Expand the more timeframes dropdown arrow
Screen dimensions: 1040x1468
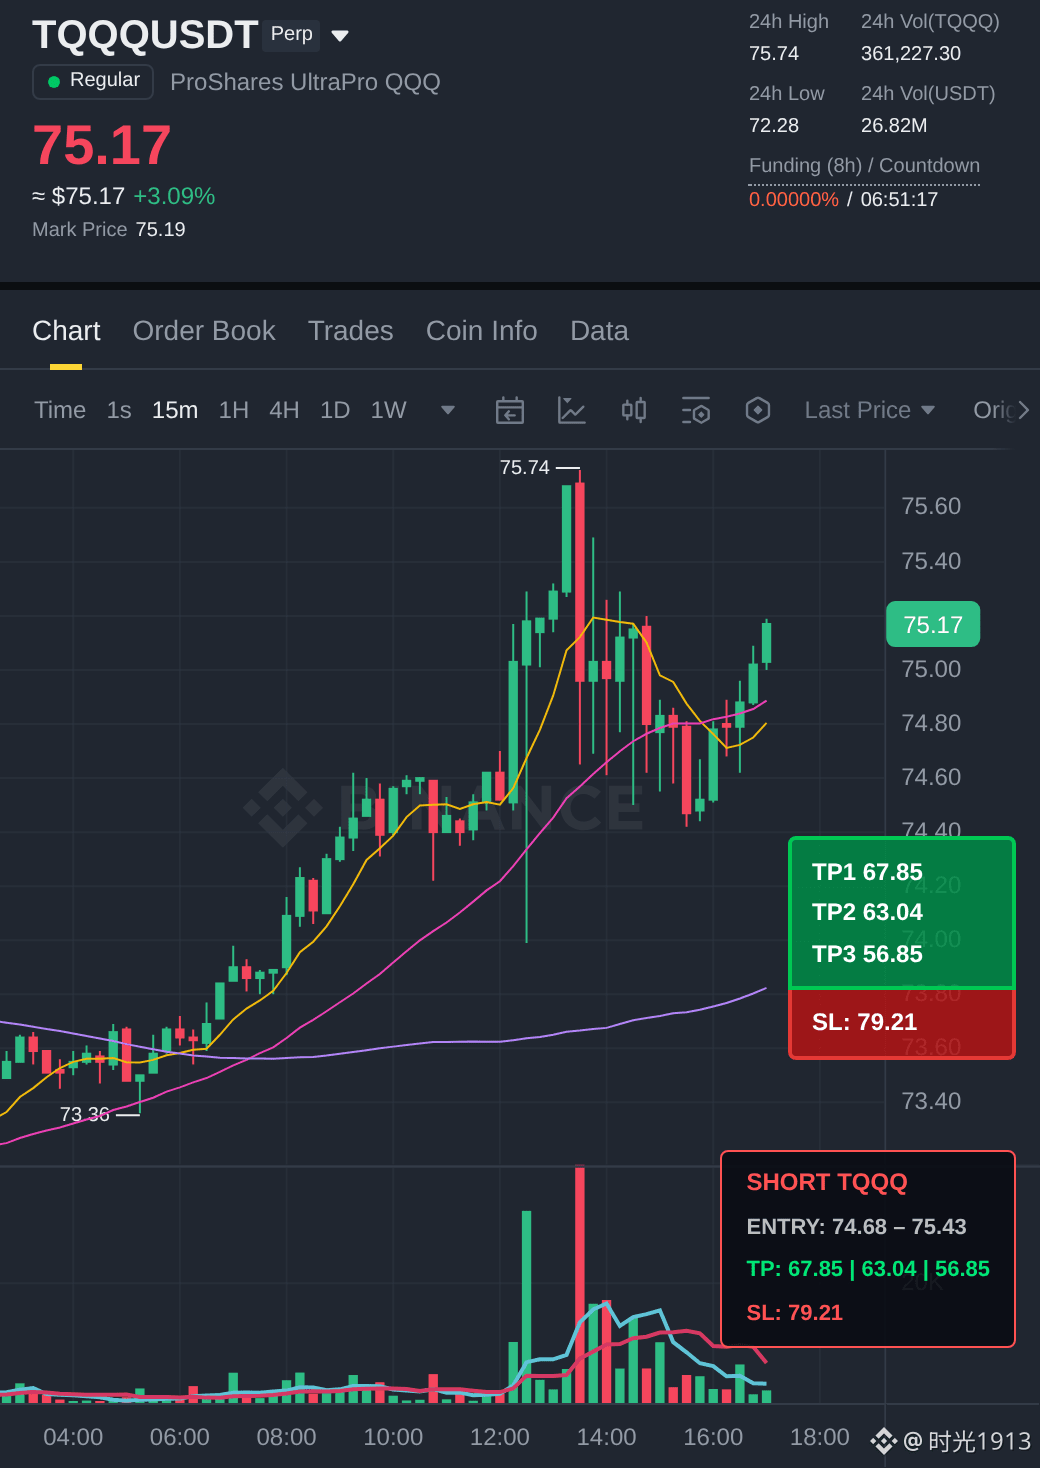pos(448,410)
